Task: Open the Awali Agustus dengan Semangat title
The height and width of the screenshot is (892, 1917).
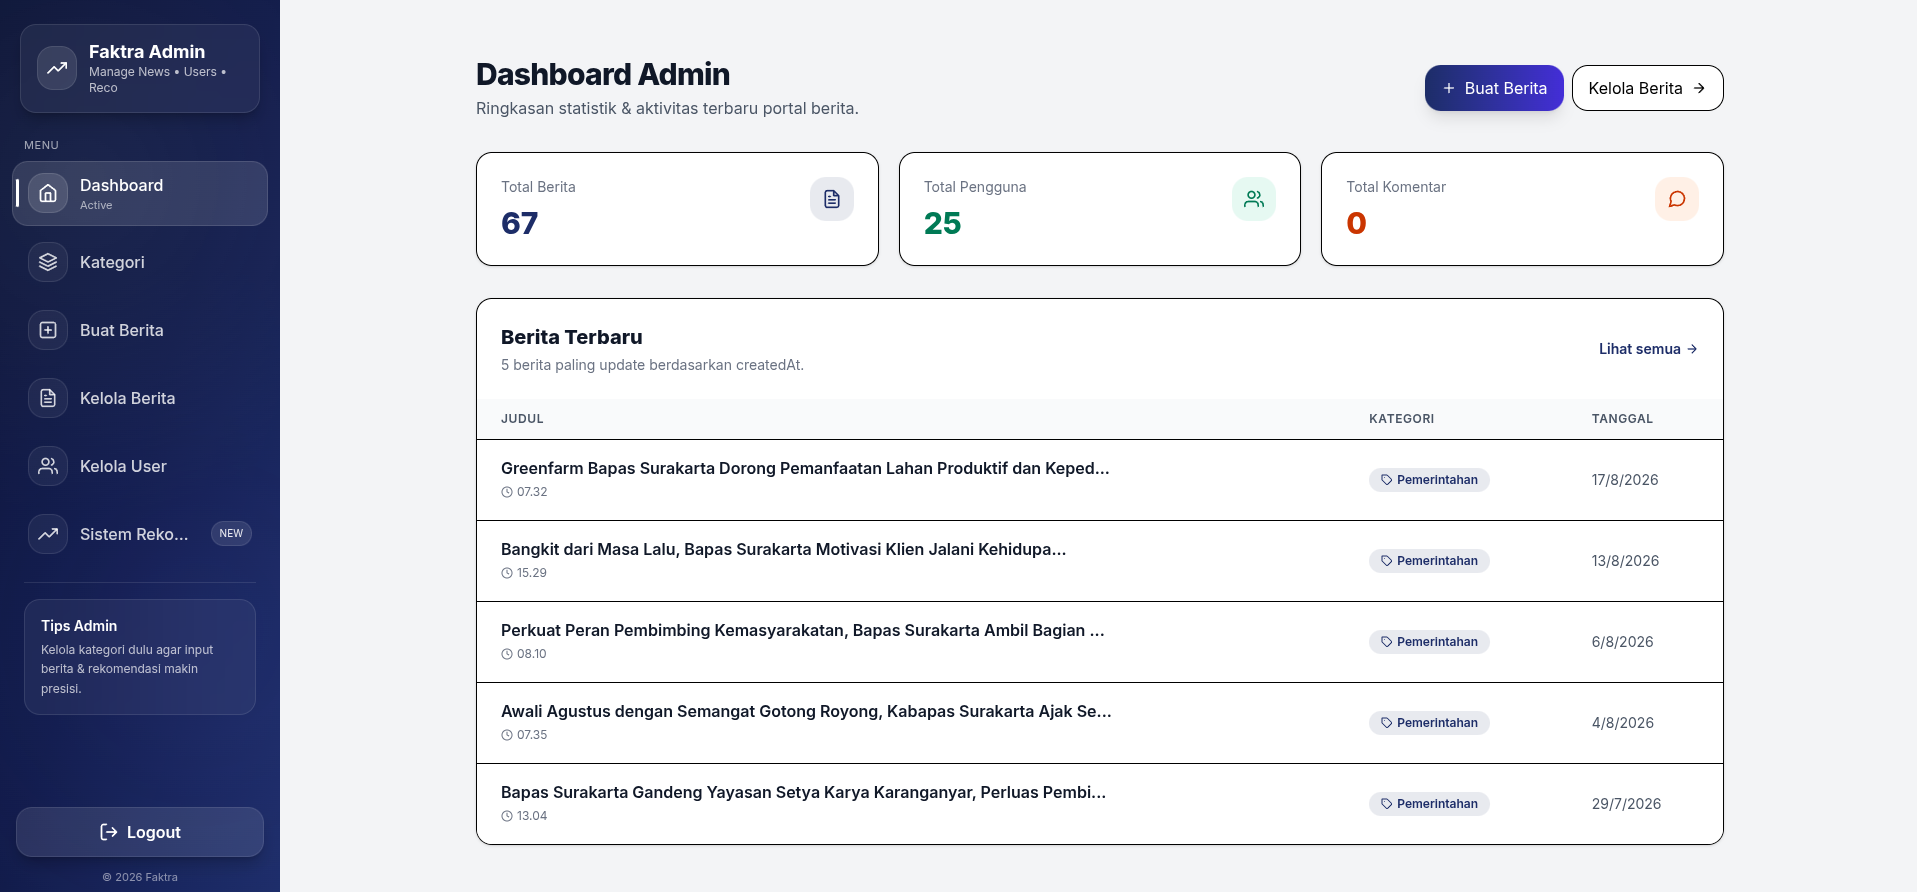Action: click(806, 711)
